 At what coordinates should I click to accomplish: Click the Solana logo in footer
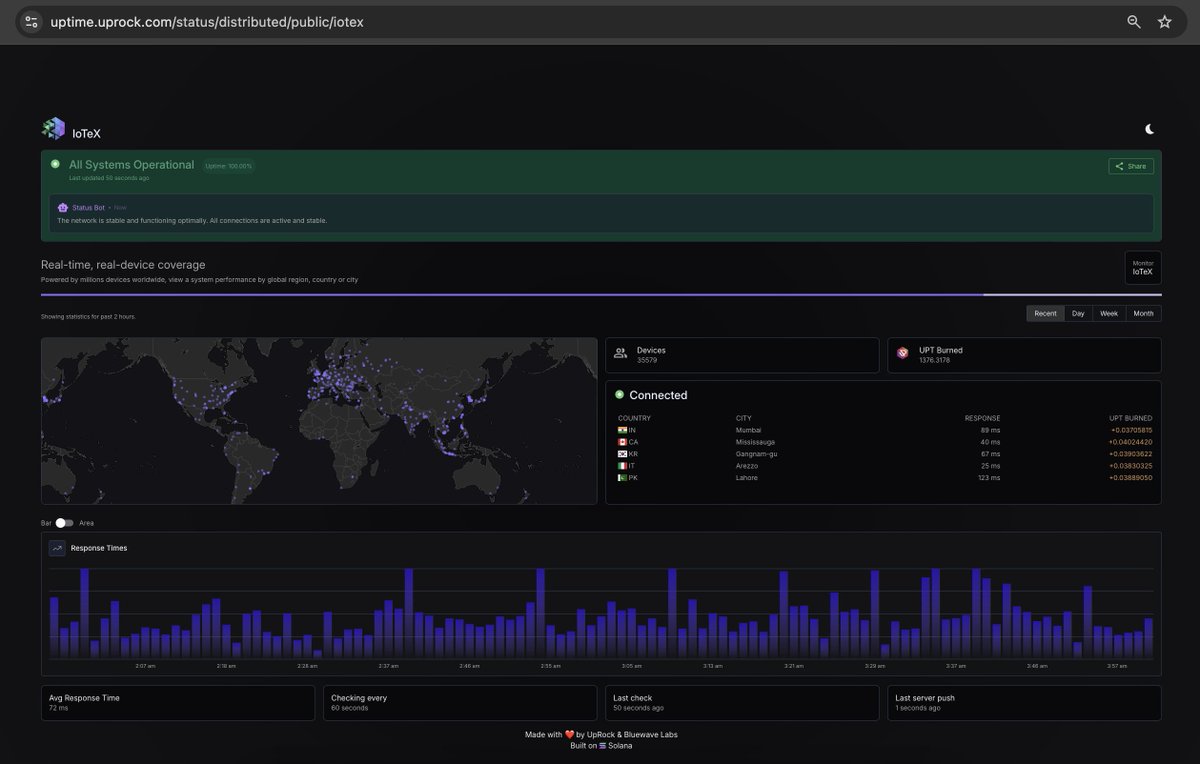603,746
